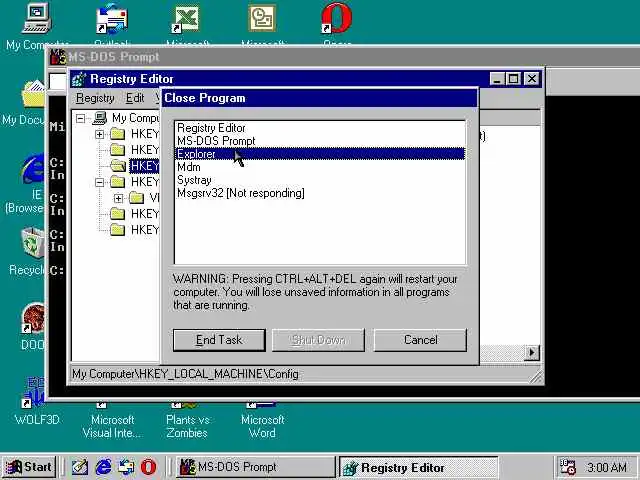Collapse the expanded HKEY branch above the VI subkey

[x=99, y=182]
